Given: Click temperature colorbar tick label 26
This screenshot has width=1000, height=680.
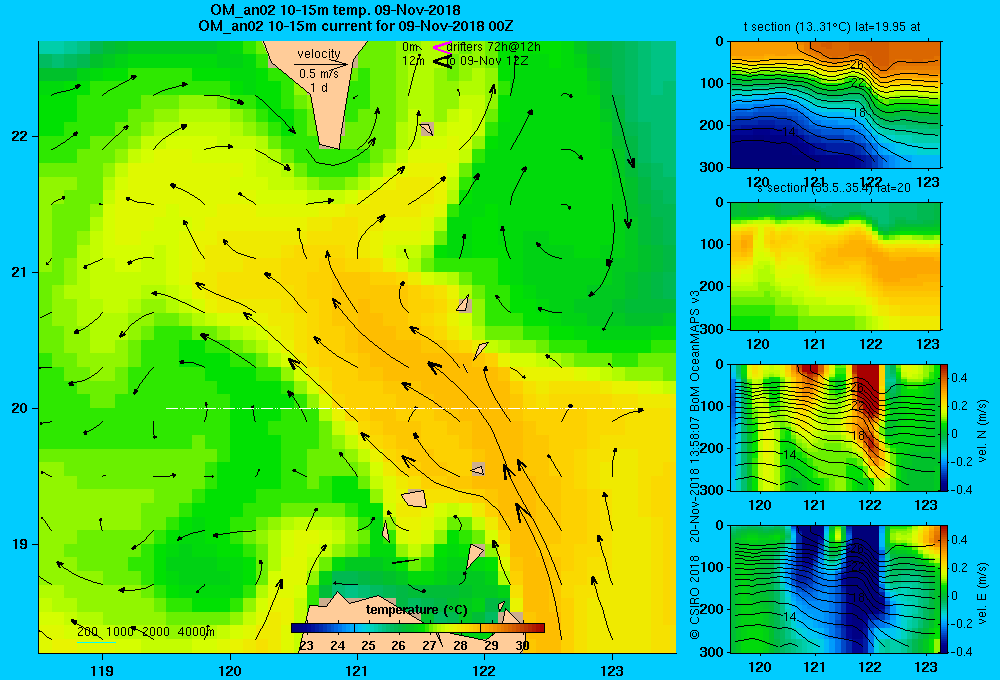Looking at the screenshot, I should [399, 646].
